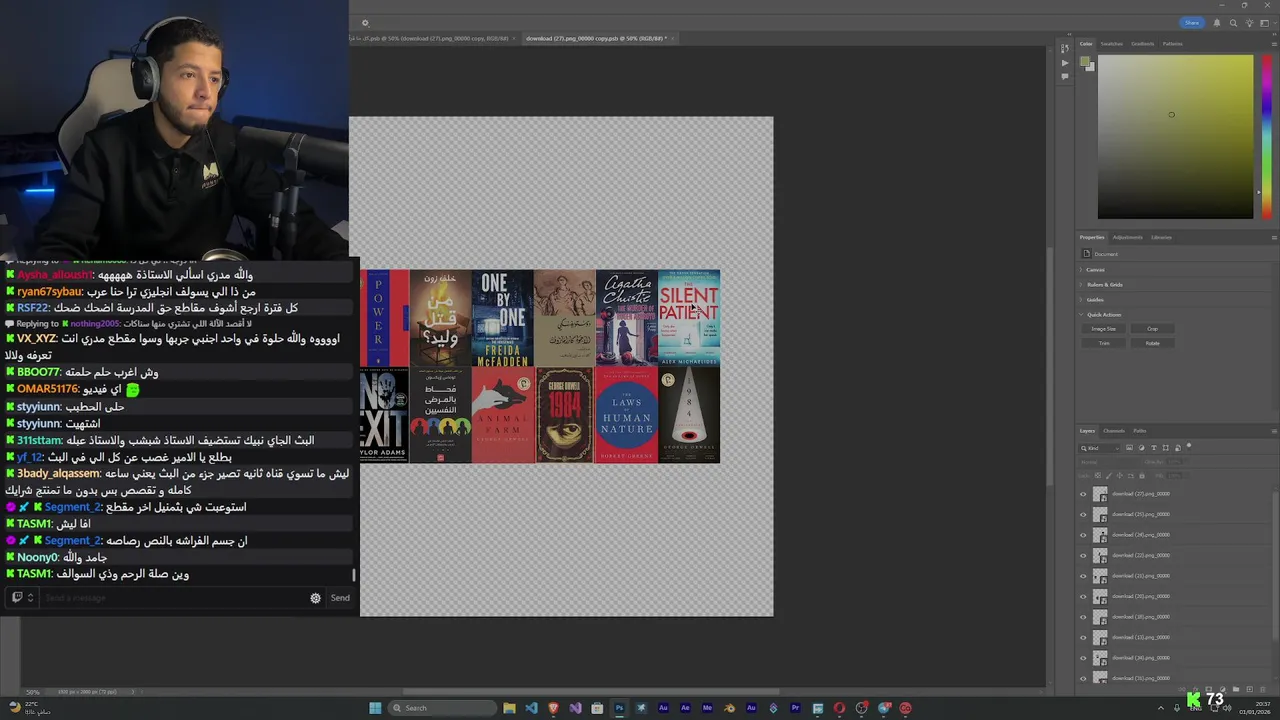
Task: Open File Explorer from the taskbar
Action: 509,708
